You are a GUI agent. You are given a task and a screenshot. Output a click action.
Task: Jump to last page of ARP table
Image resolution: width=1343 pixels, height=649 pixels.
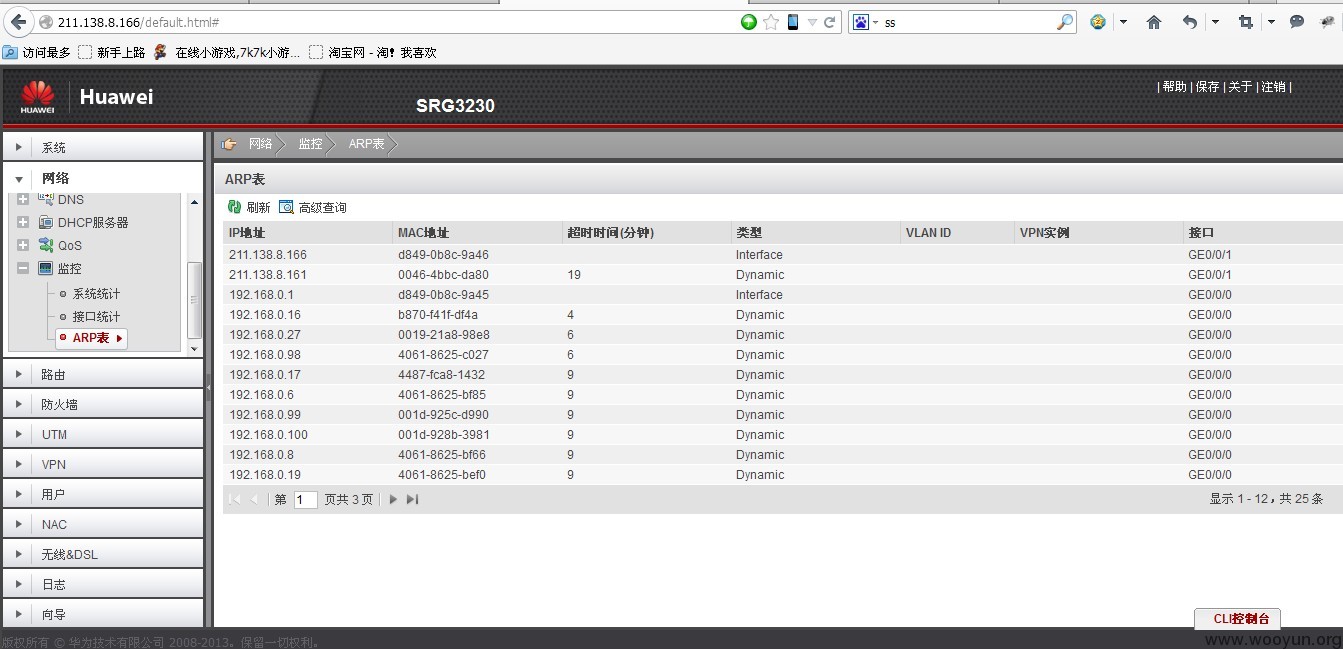pyautogui.click(x=412, y=499)
